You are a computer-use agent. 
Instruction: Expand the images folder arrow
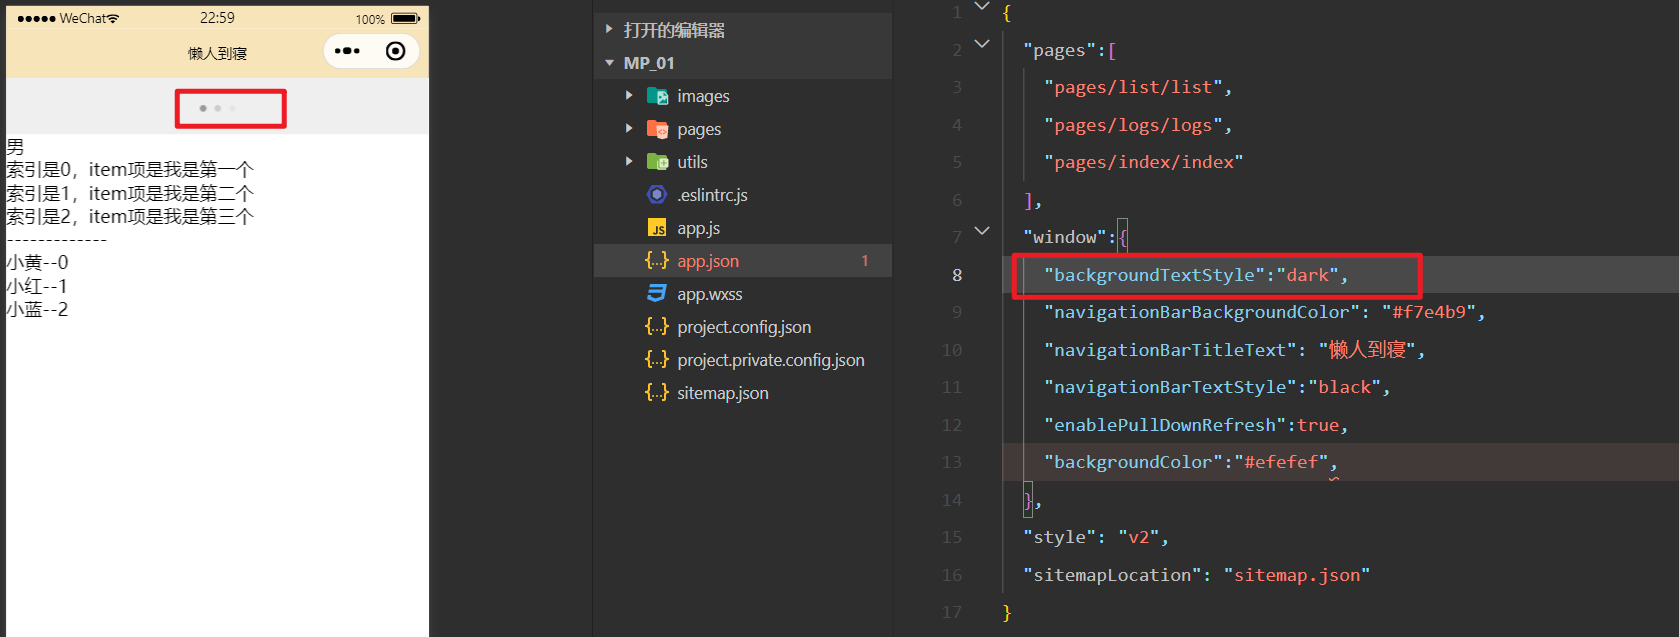(x=629, y=96)
